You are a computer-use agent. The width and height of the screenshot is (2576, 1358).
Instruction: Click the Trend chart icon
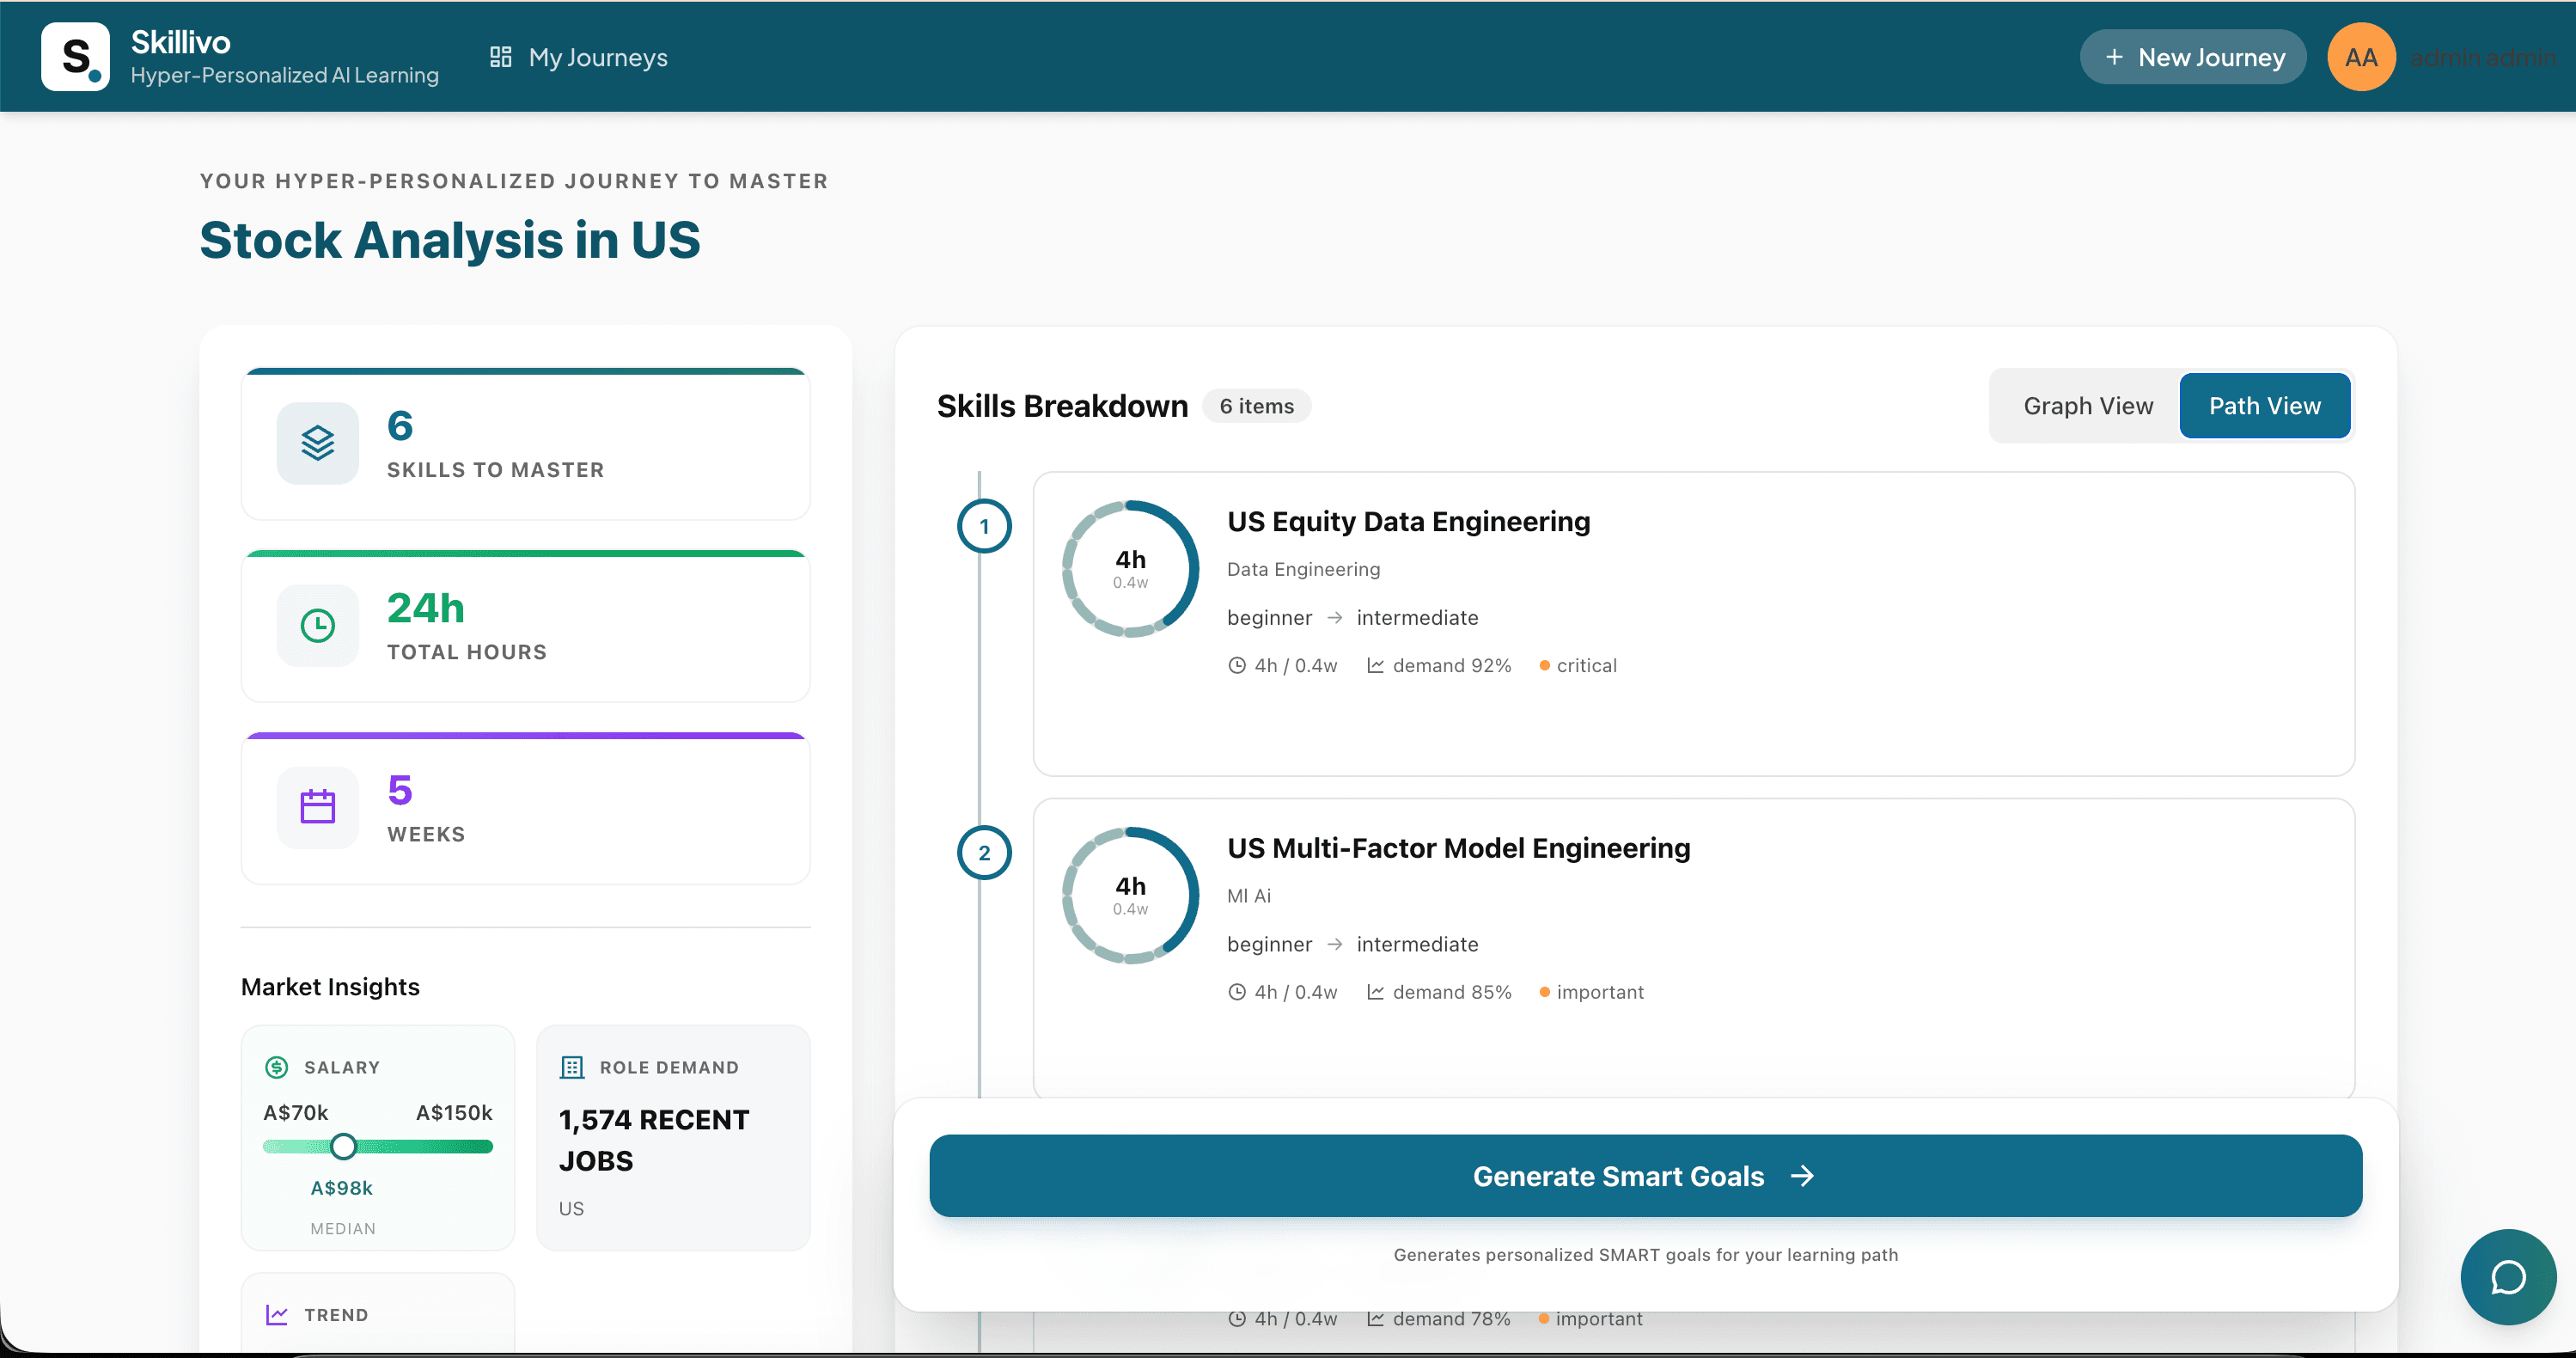[276, 1315]
